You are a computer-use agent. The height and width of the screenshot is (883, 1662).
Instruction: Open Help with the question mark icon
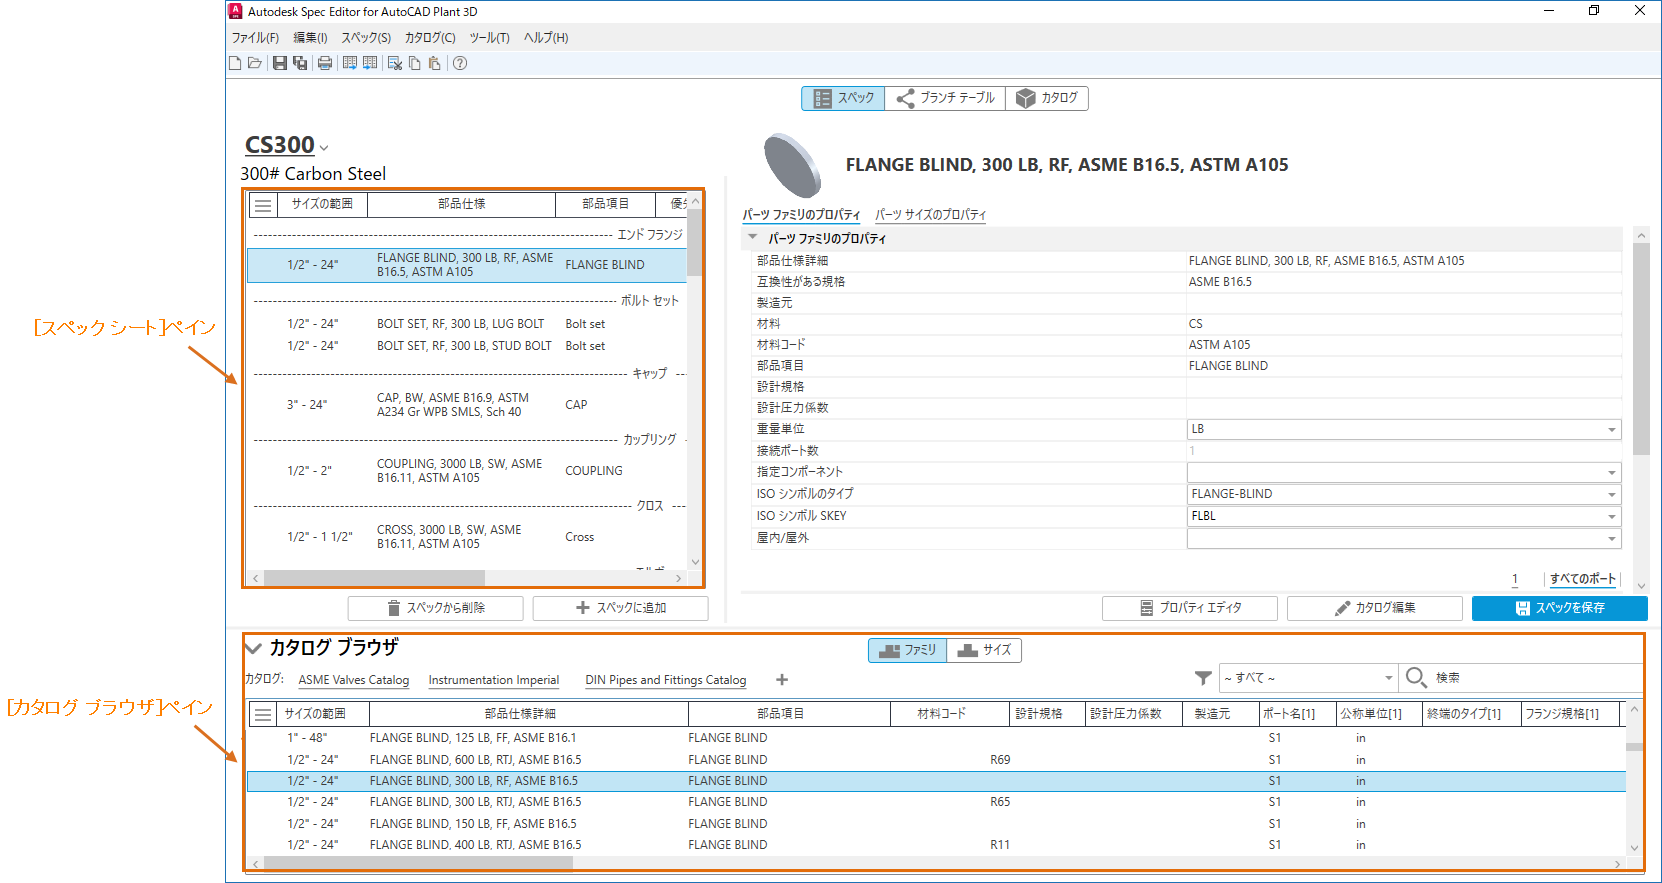[460, 63]
